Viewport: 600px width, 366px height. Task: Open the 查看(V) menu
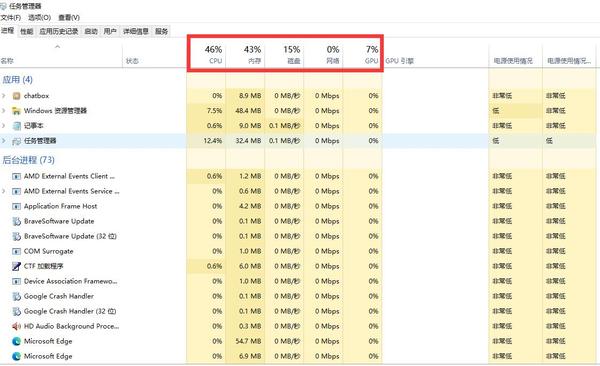pyautogui.click(x=69, y=18)
